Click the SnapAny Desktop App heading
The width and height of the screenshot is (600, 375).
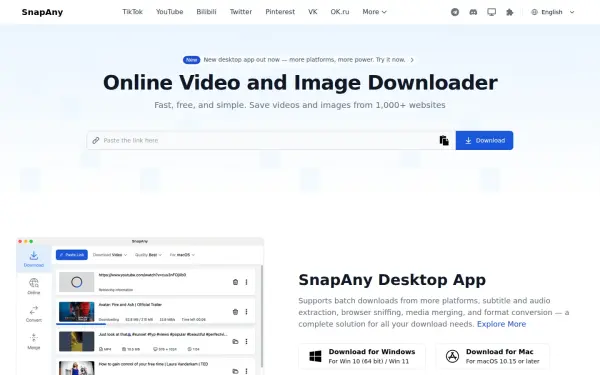pos(392,280)
